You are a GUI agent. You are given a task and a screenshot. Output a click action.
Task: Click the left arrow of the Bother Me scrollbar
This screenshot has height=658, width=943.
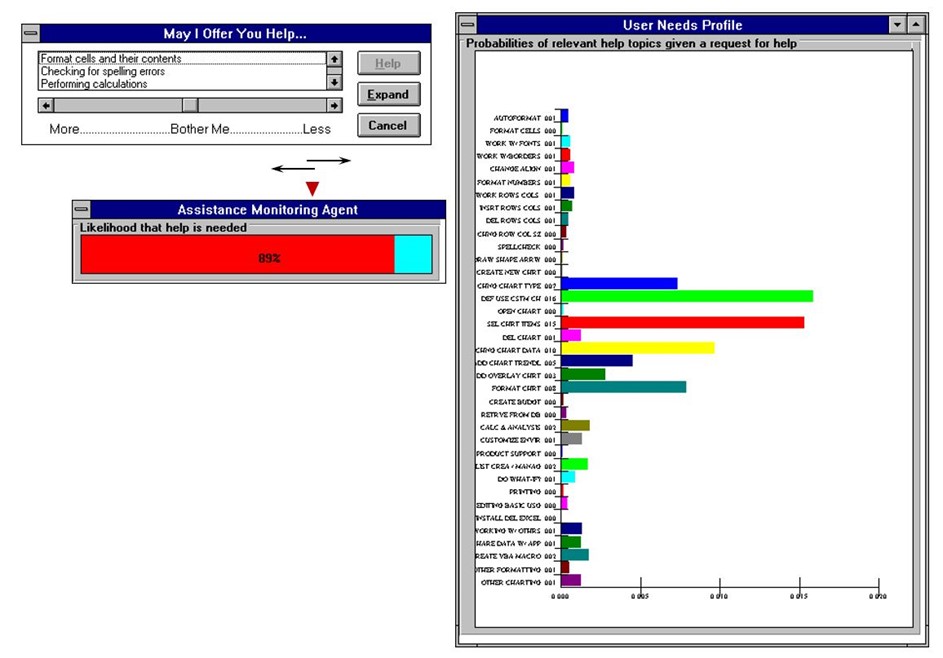47,105
